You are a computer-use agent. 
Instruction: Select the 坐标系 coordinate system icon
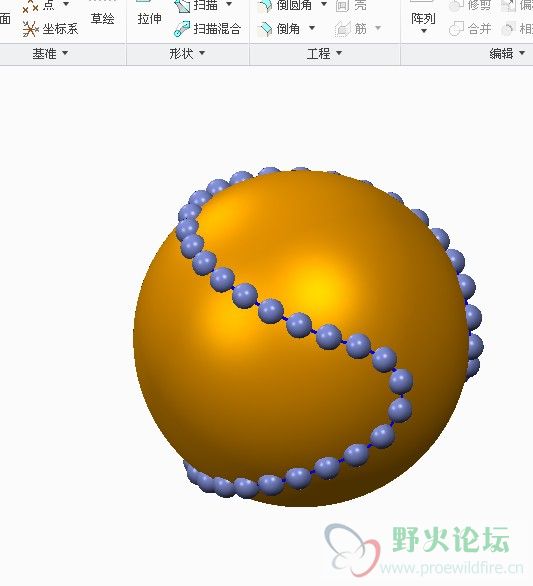pyautogui.click(x=30, y=29)
